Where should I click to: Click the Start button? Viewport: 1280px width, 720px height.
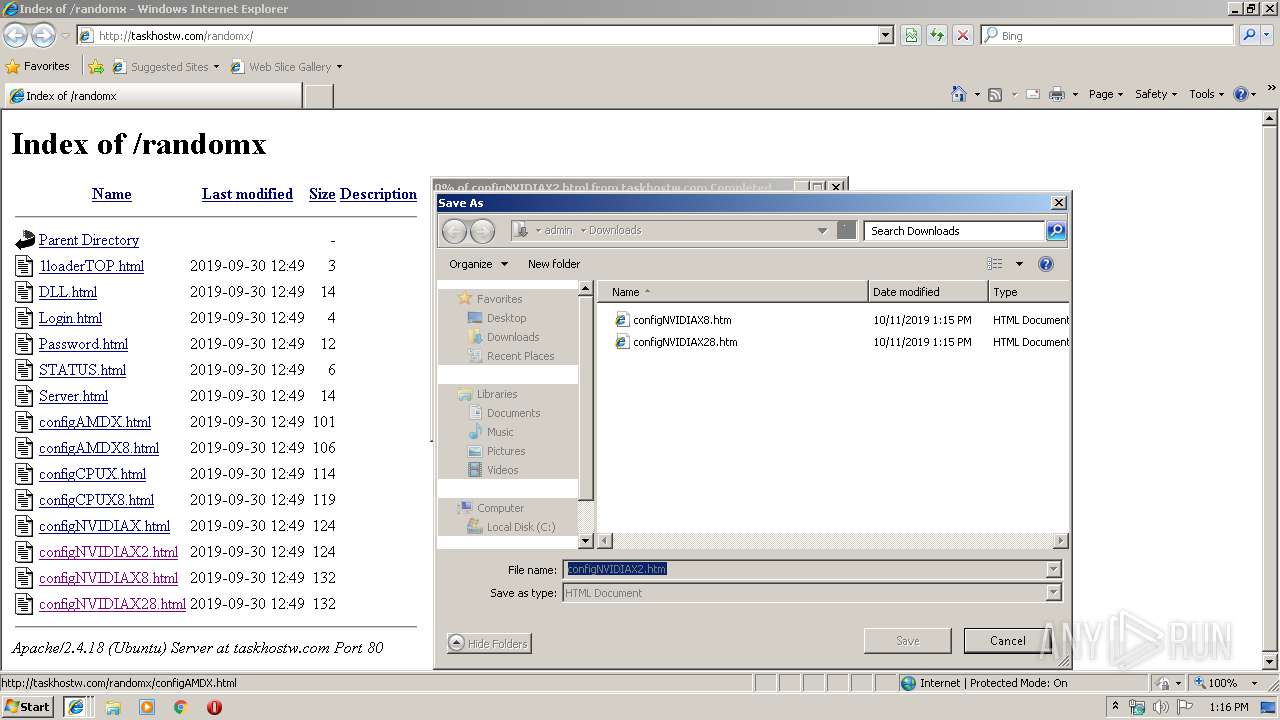pos(28,706)
